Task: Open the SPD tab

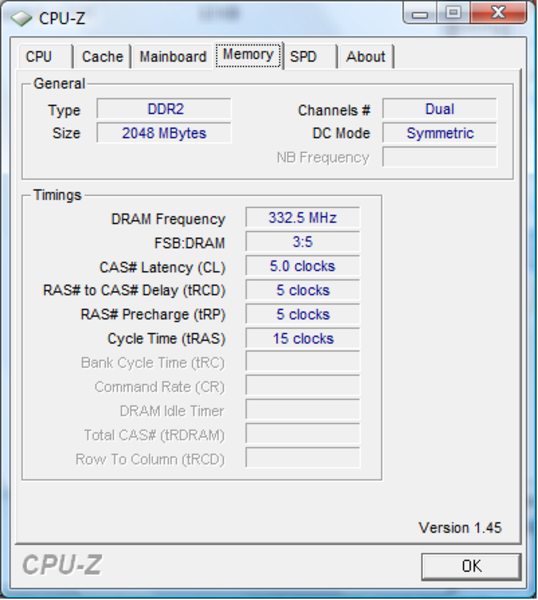Action: 310,57
